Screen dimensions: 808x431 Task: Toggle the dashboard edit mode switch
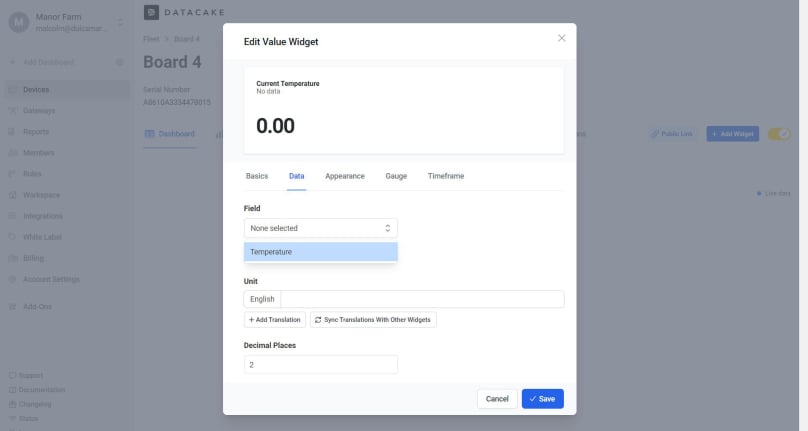pos(779,134)
